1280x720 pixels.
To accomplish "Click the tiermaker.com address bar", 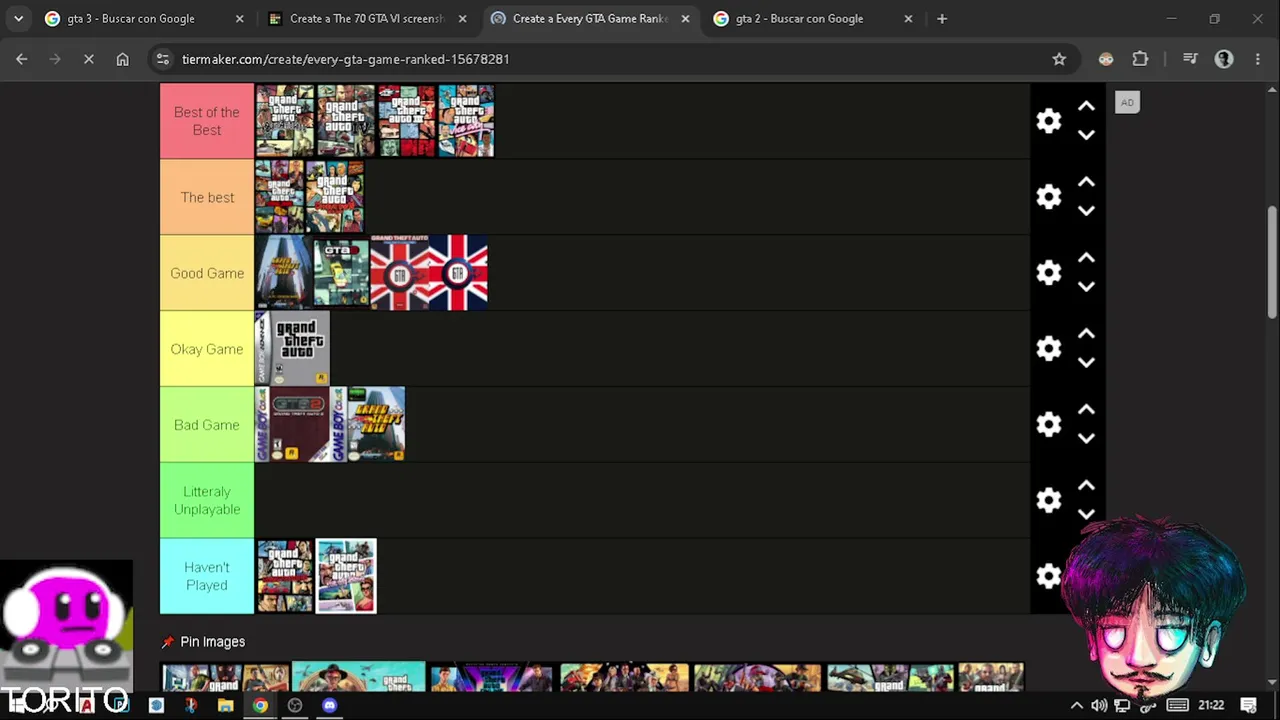I will (x=610, y=59).
